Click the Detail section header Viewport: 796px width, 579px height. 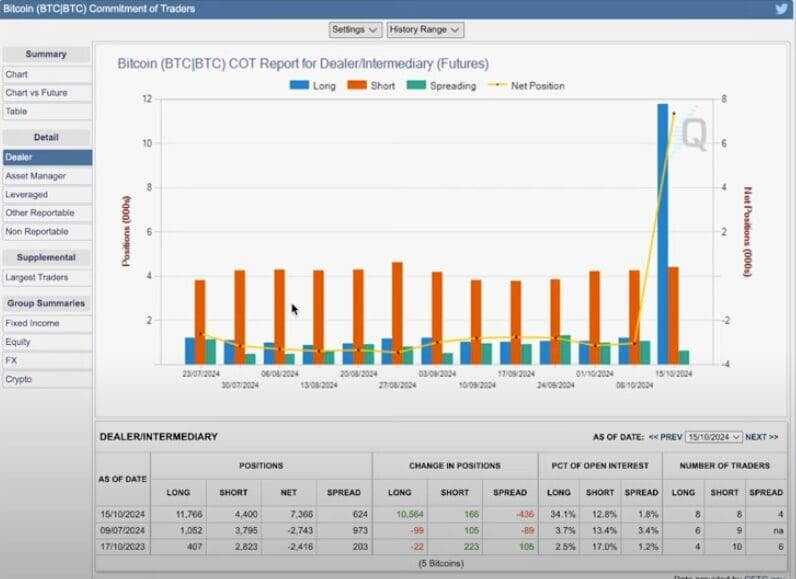click(x=46, y=138)
